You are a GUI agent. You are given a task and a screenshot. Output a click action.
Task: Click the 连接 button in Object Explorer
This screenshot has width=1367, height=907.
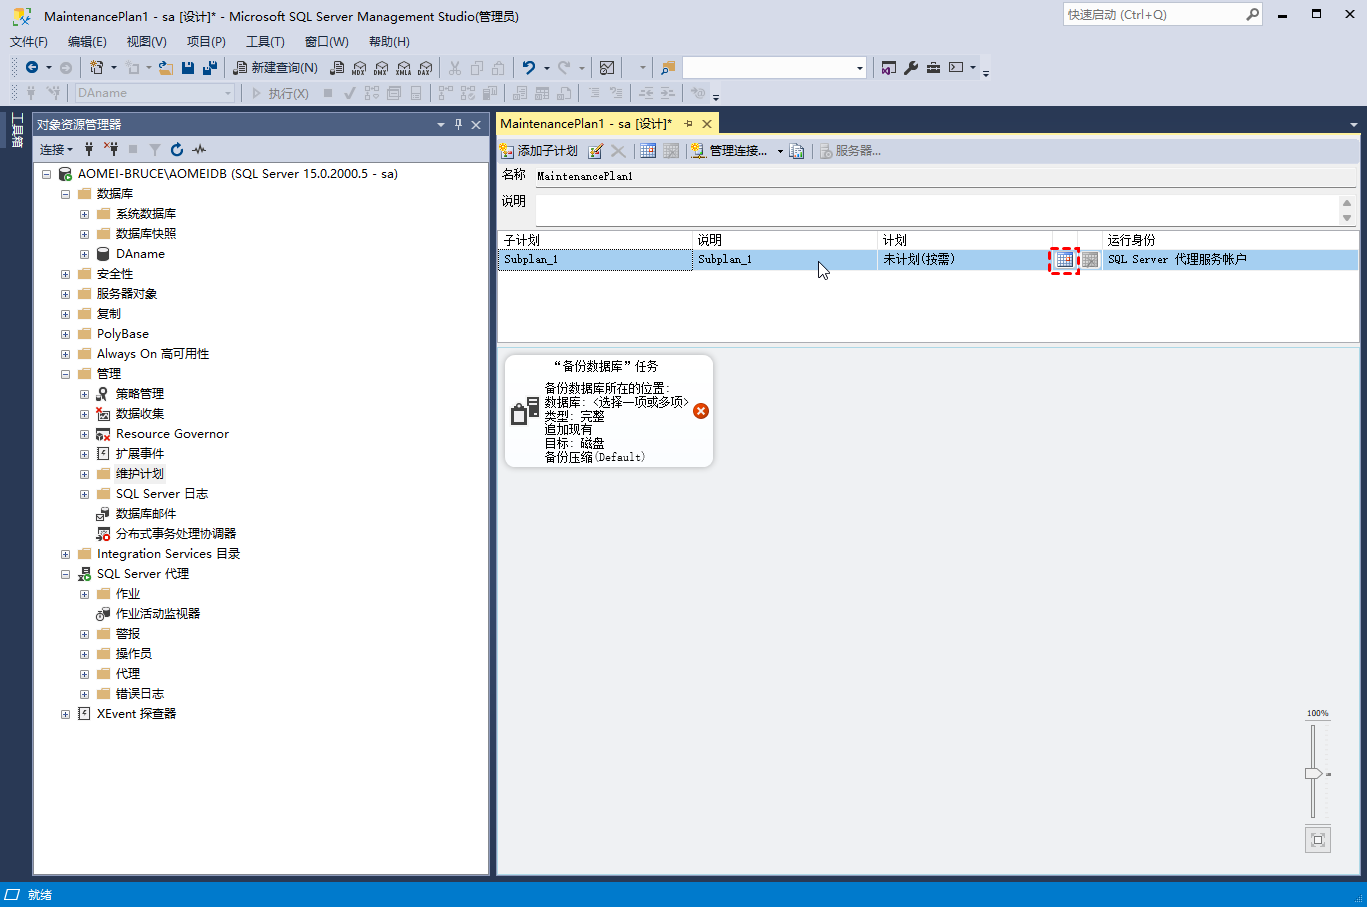53,148
